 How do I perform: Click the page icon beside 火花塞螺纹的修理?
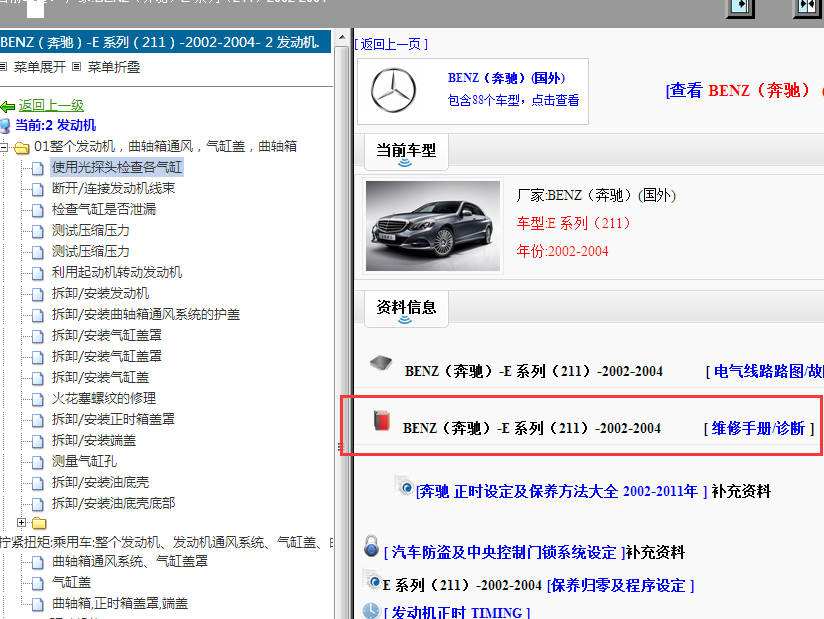[37, 400]
